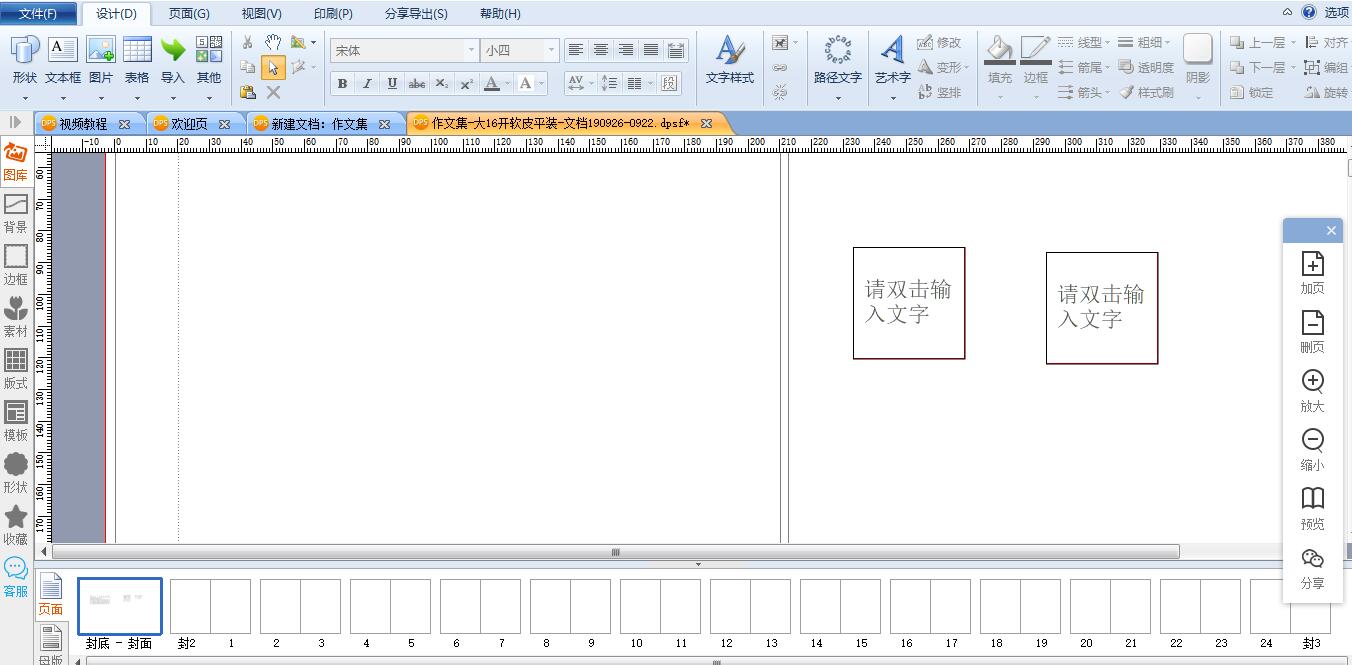Toggle superscript X² formatting

point(467,84)
